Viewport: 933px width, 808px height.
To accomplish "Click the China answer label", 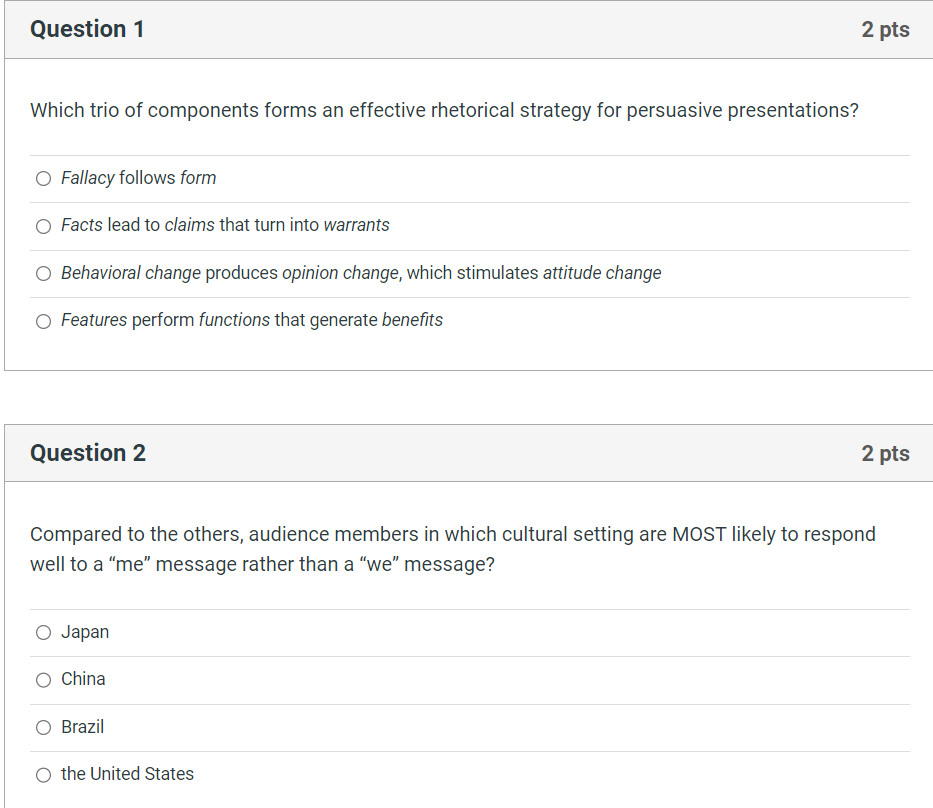I will click(83, 679).
